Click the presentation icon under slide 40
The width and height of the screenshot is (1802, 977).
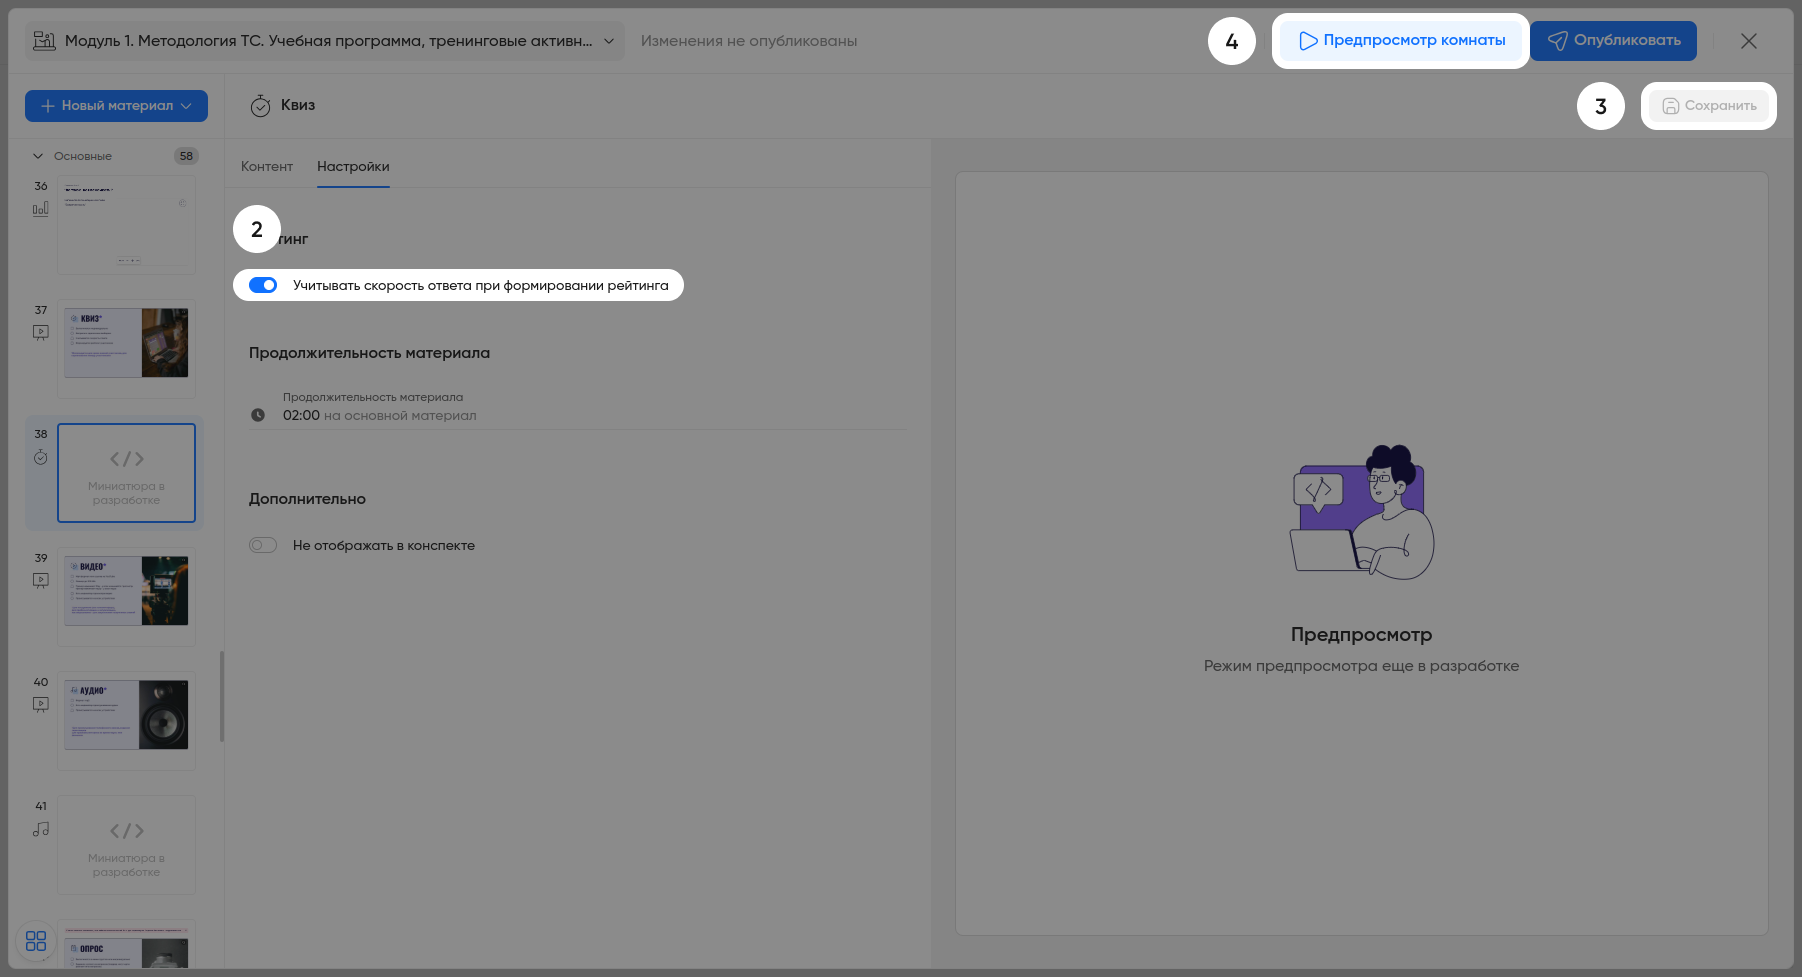40,704
